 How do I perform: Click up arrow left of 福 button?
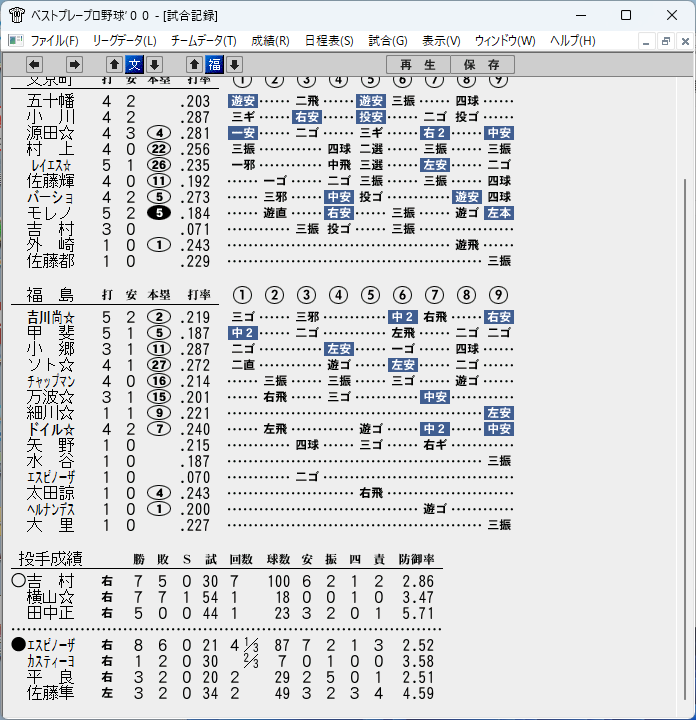point(194,65)
